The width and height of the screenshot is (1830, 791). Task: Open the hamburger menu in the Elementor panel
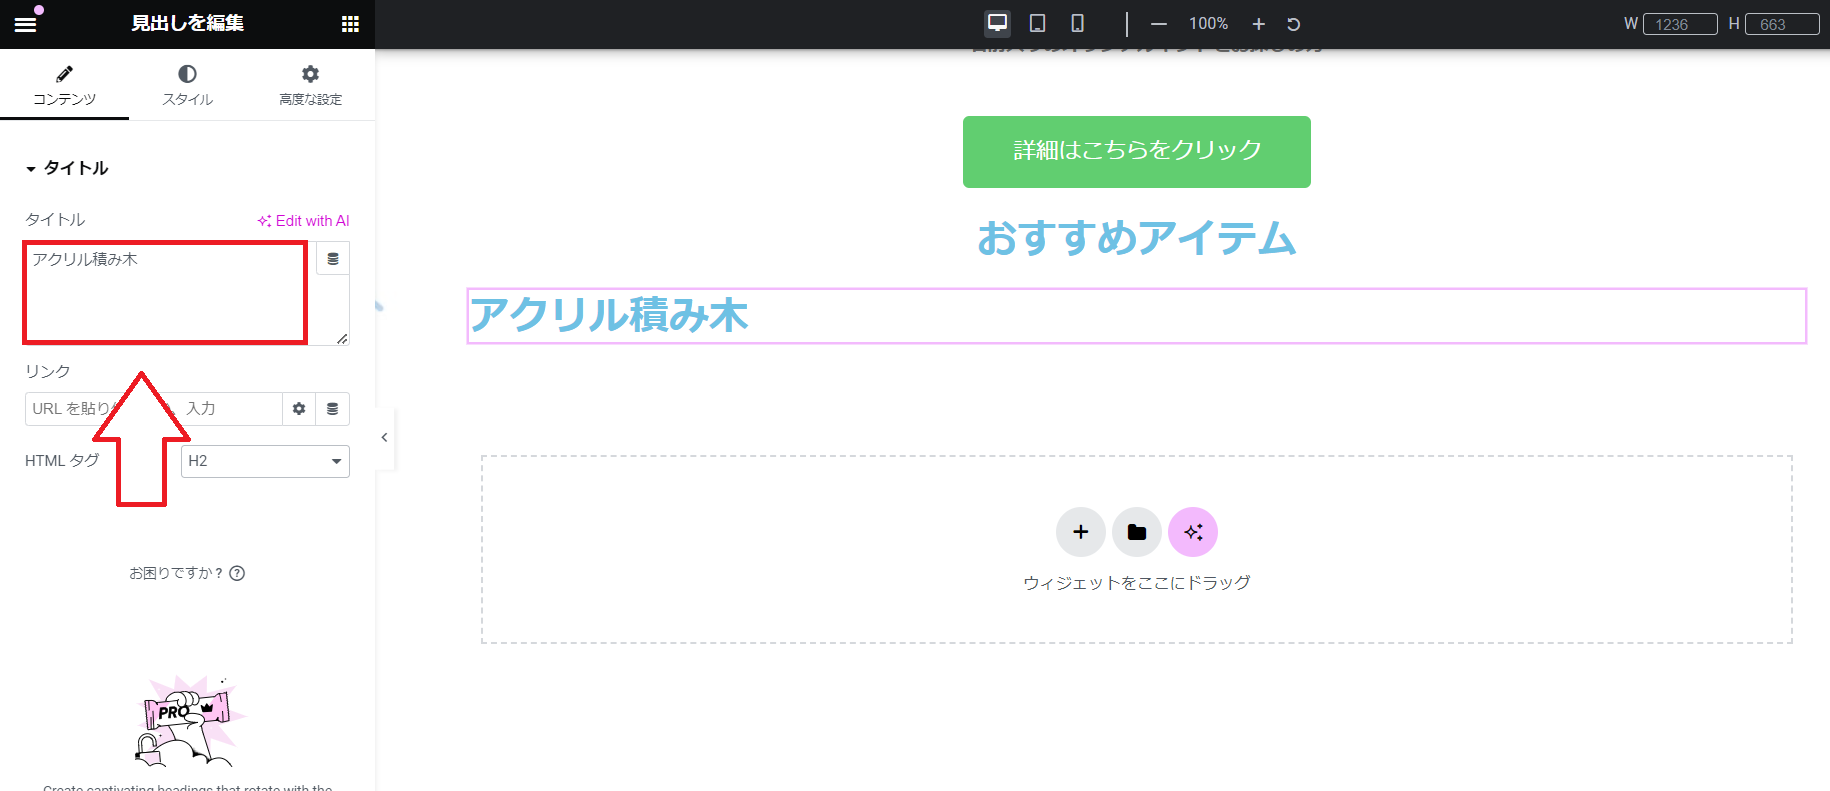point(25,24)
